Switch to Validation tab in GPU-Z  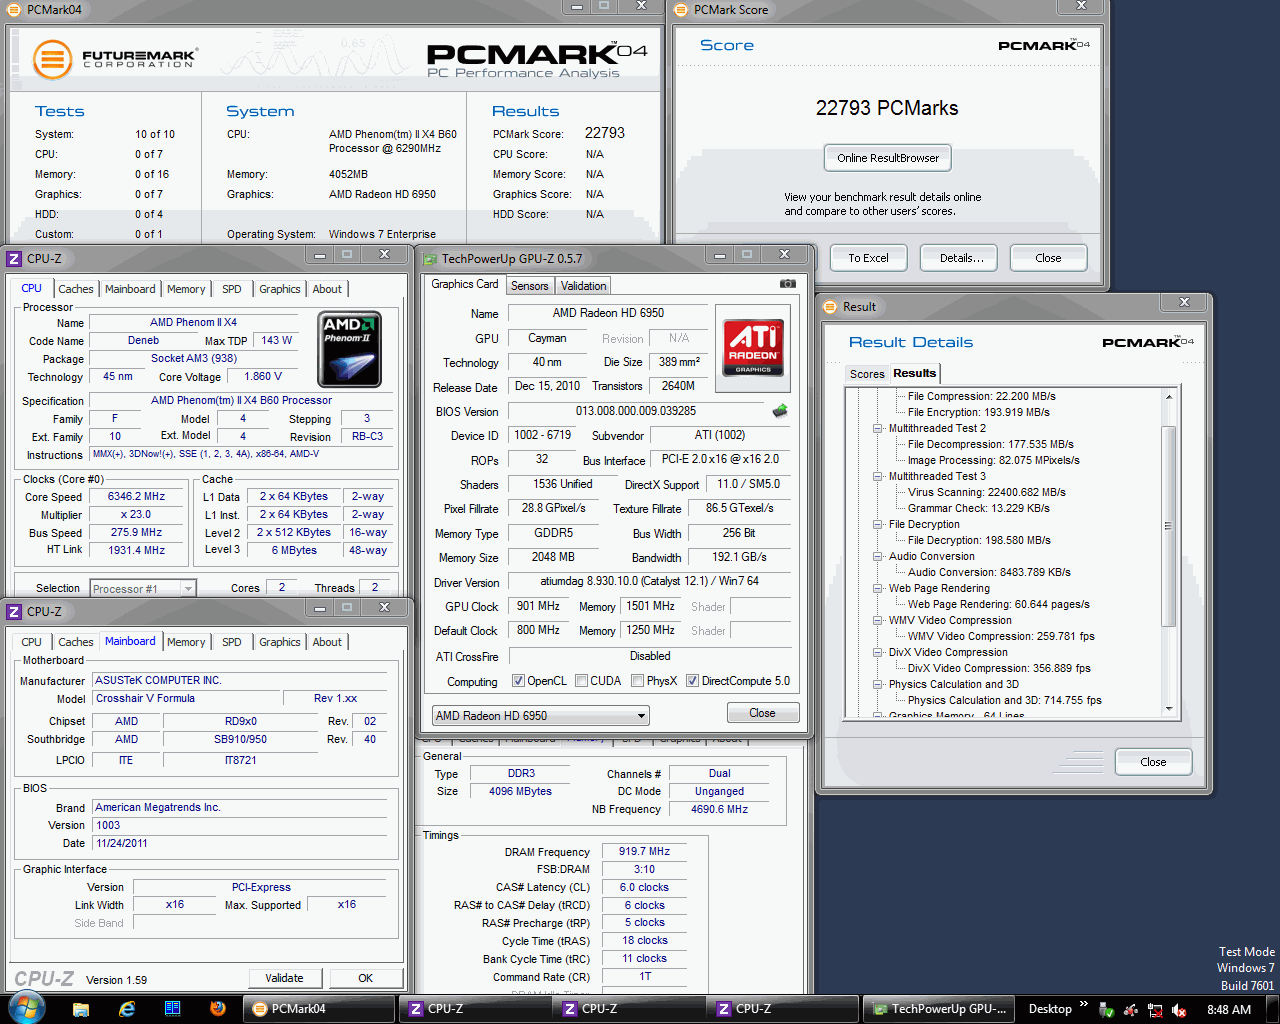583,286
